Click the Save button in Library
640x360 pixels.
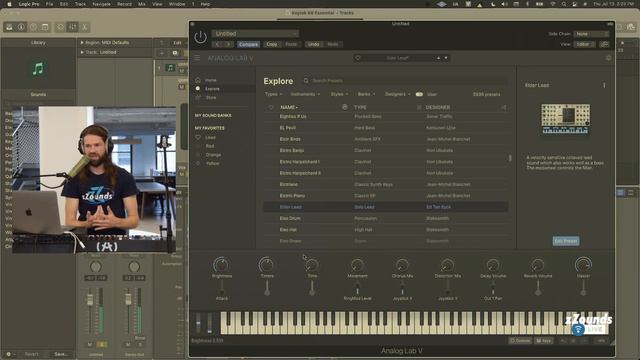(x=60, y=354)
